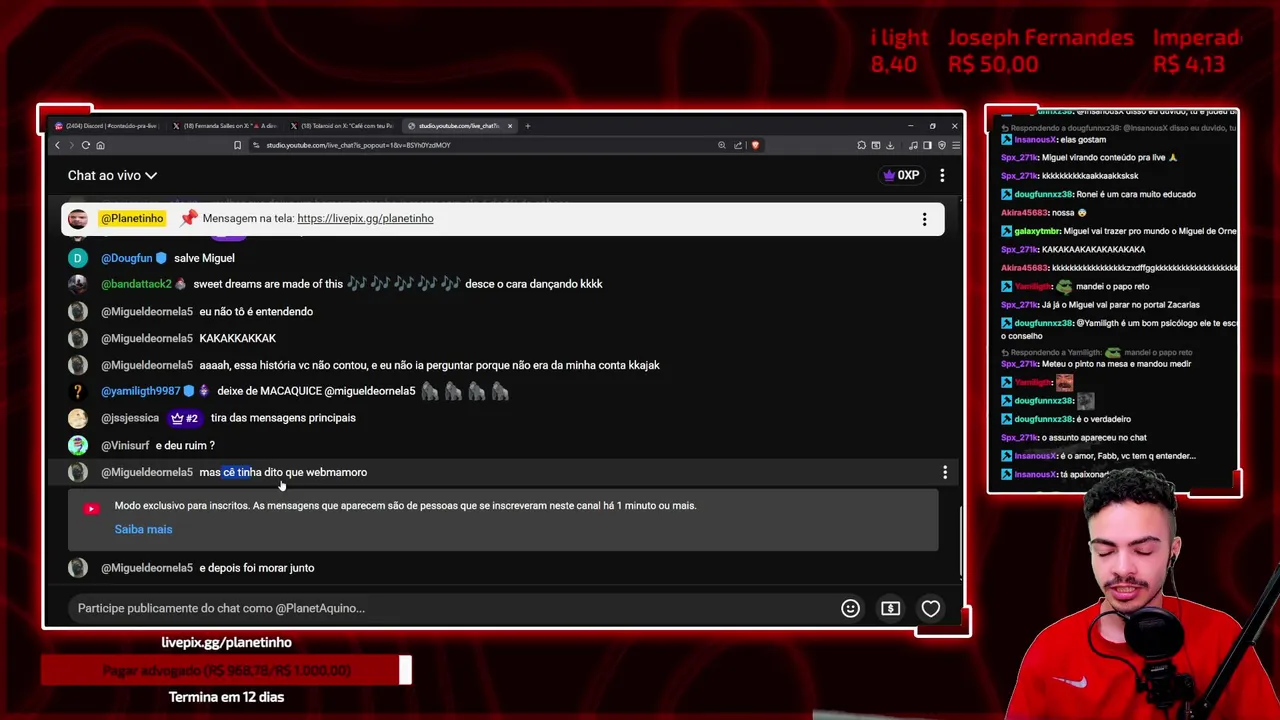1280x720 pixels.
Task: Click yamiligth9987's question mark avatar
Action: [x=78, y=391]
